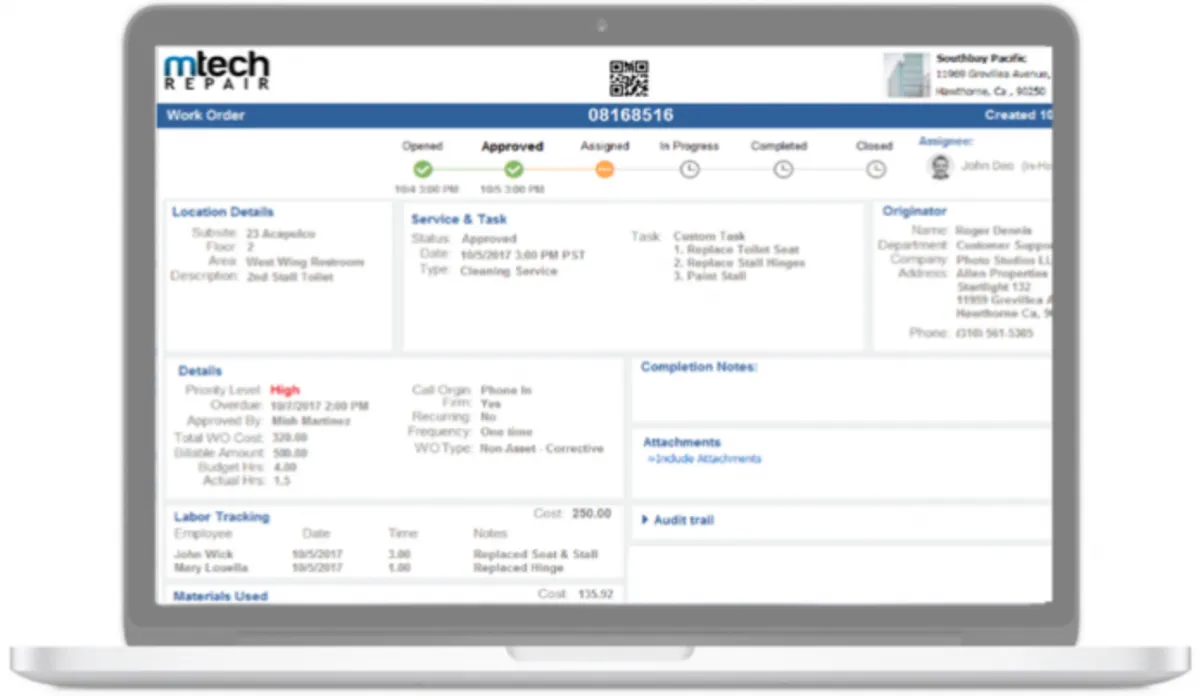Click Approved By value Mish Martinez
The width and height of the screenshot is (1200, 696).
311,421
